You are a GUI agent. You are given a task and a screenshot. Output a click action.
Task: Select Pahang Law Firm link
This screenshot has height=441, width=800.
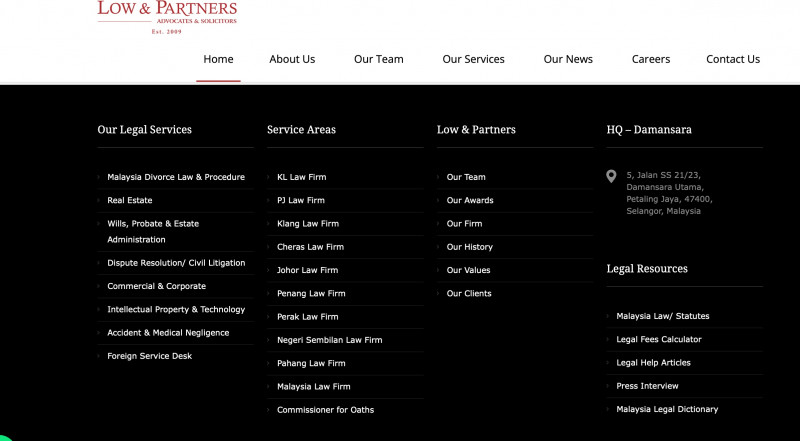coord(311,363)
